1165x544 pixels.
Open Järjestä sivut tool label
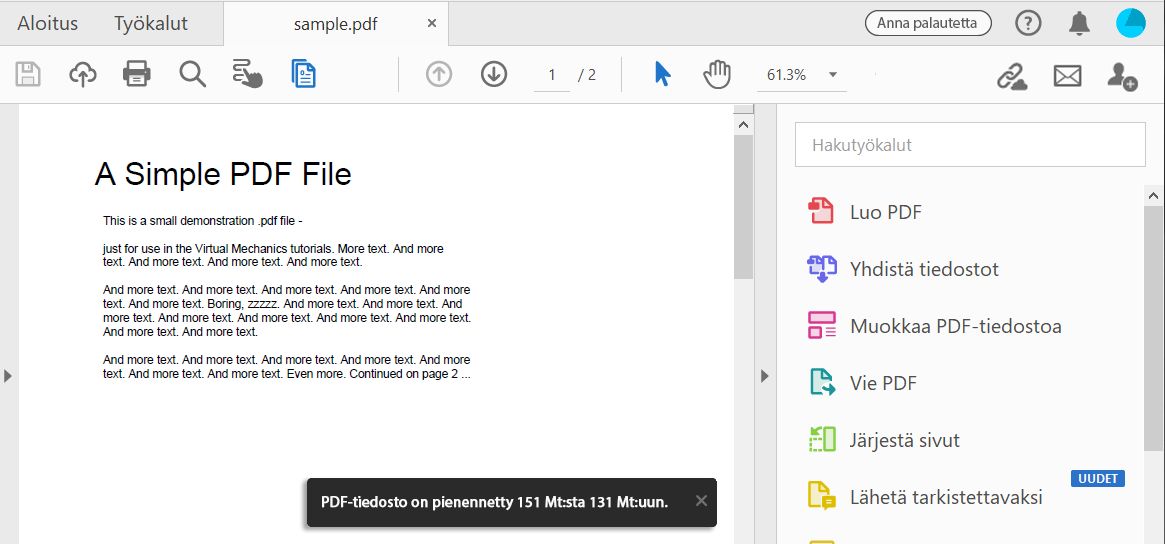905,440
